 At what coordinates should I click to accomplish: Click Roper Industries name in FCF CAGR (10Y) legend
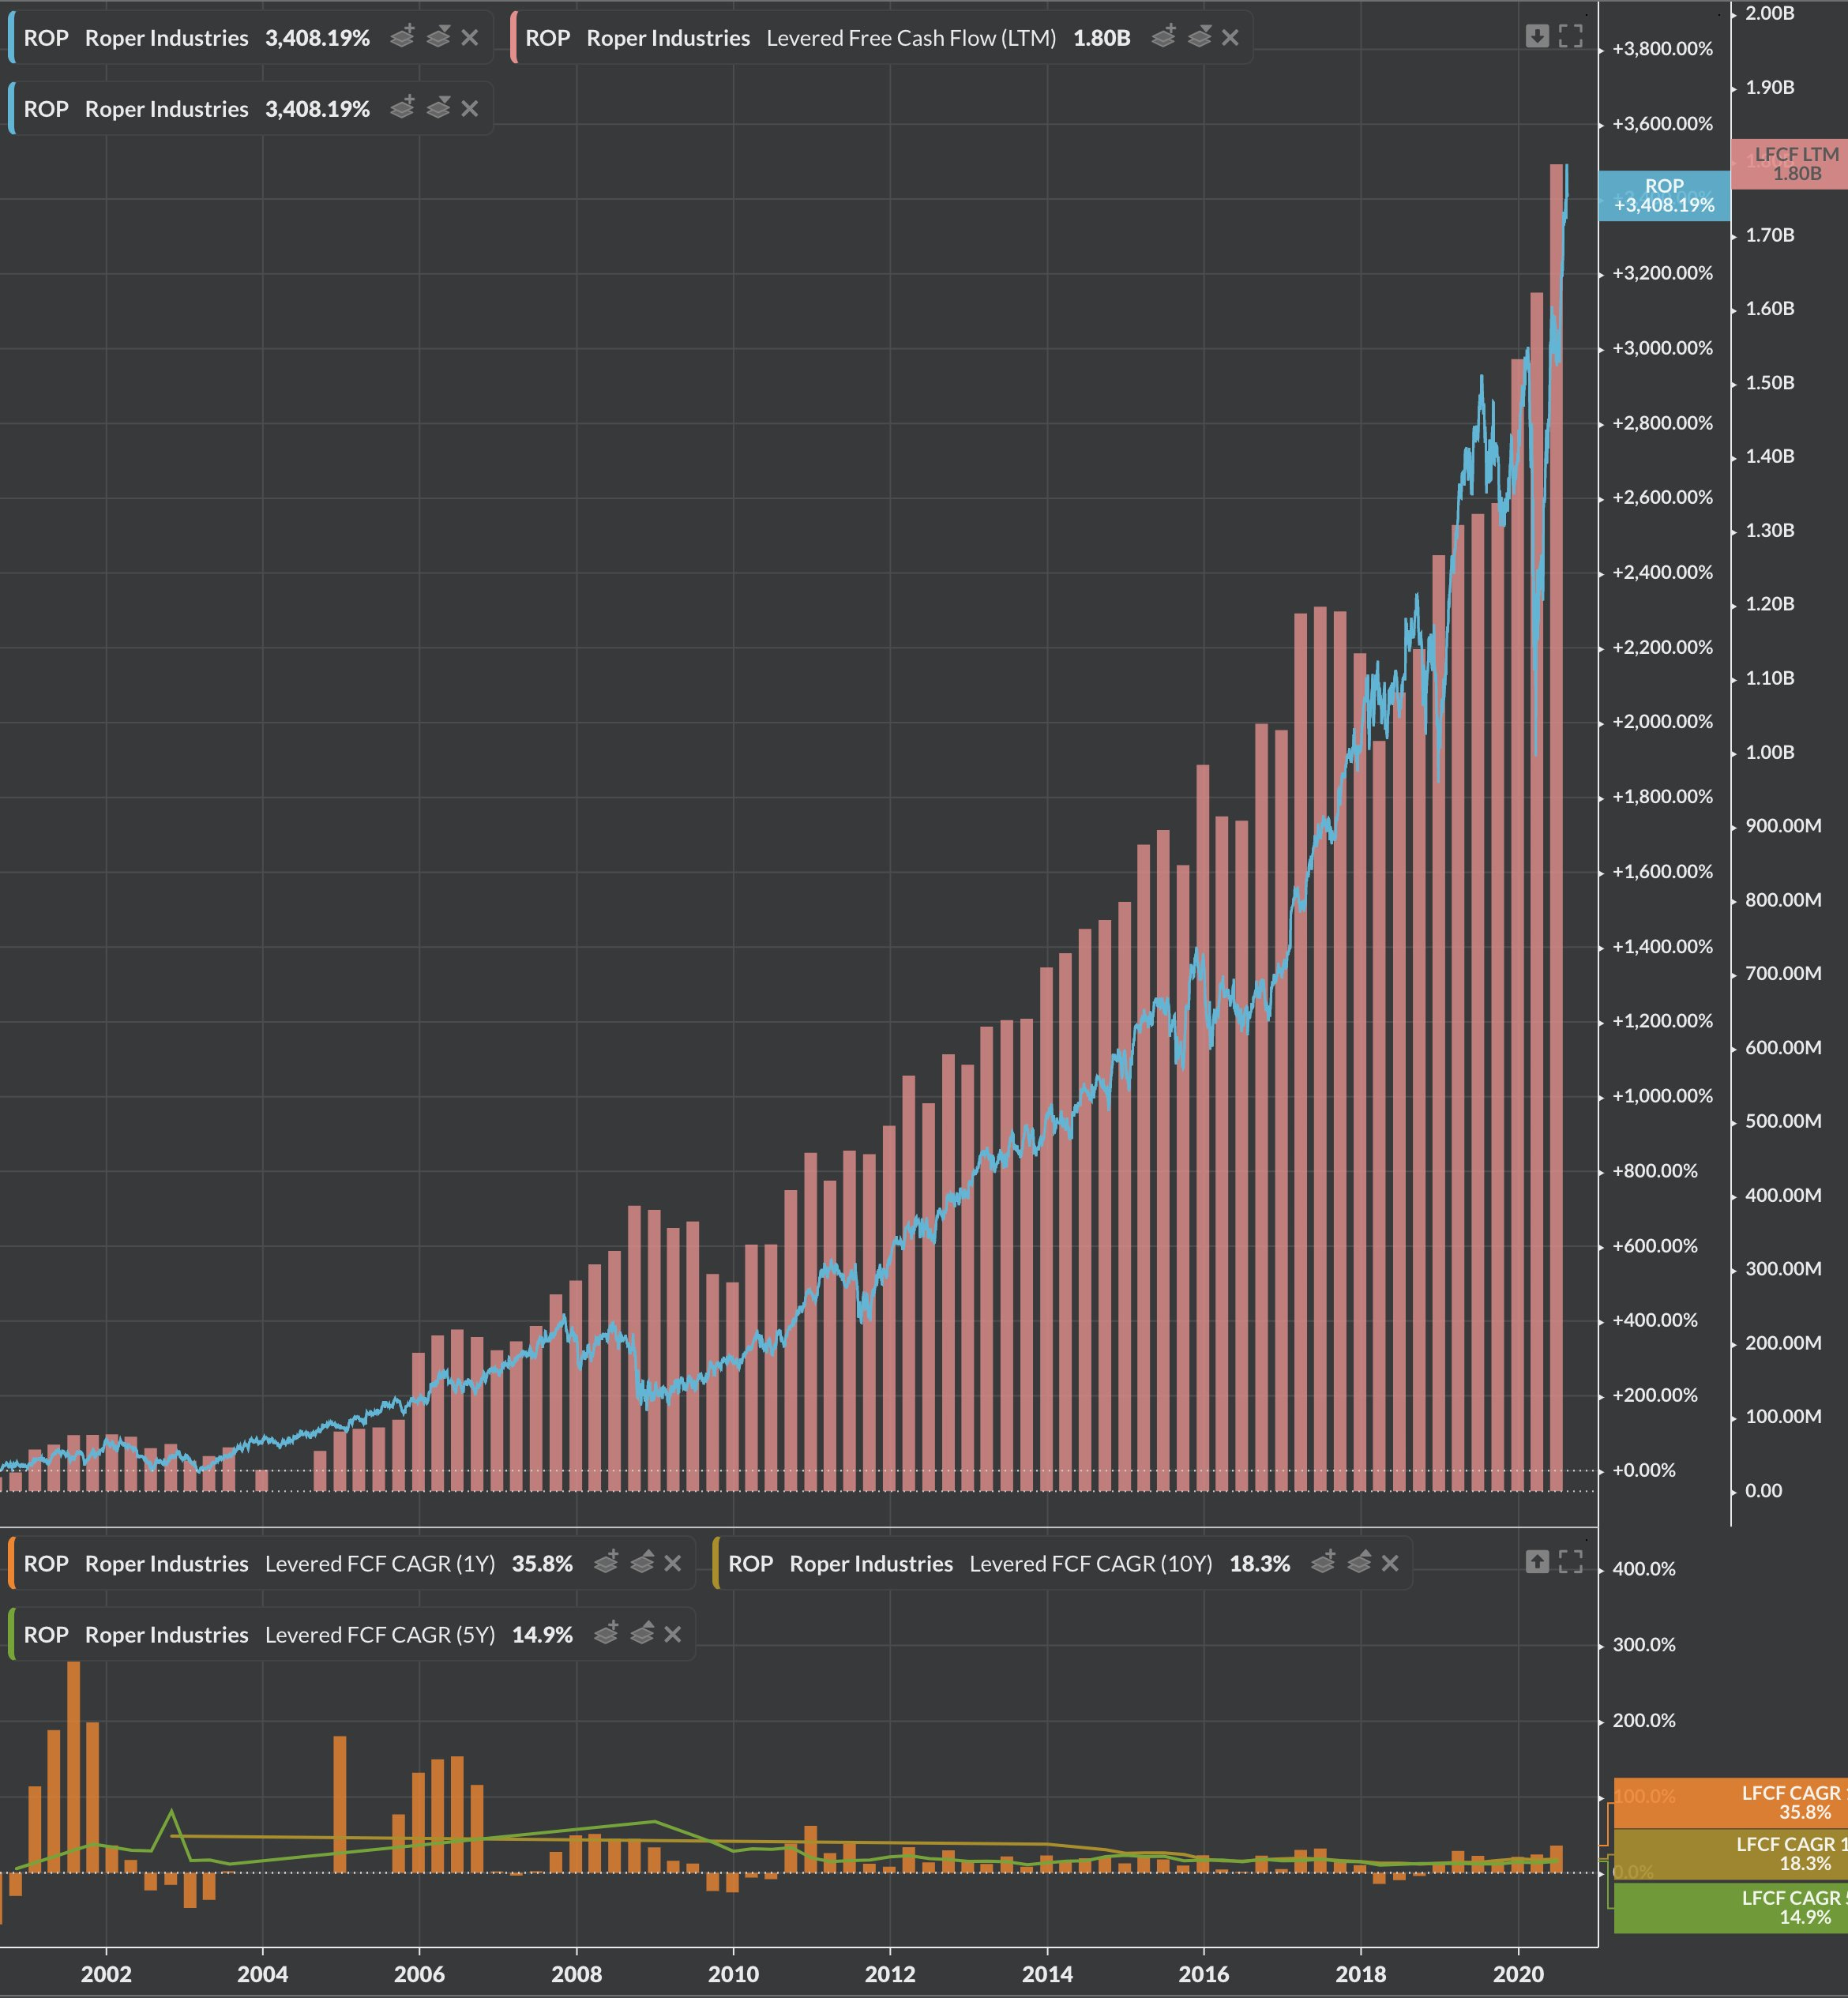coord(871,1563)
